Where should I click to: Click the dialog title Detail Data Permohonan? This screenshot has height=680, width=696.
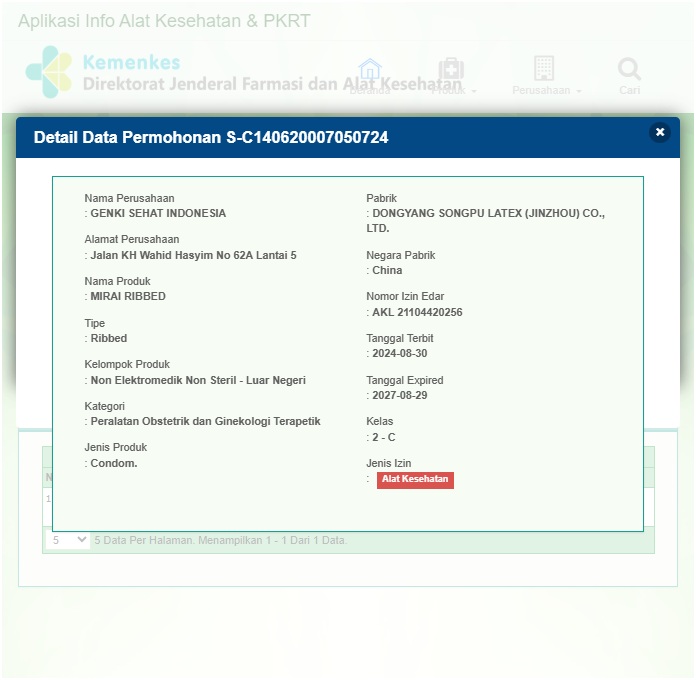click(x=211, y=137)
